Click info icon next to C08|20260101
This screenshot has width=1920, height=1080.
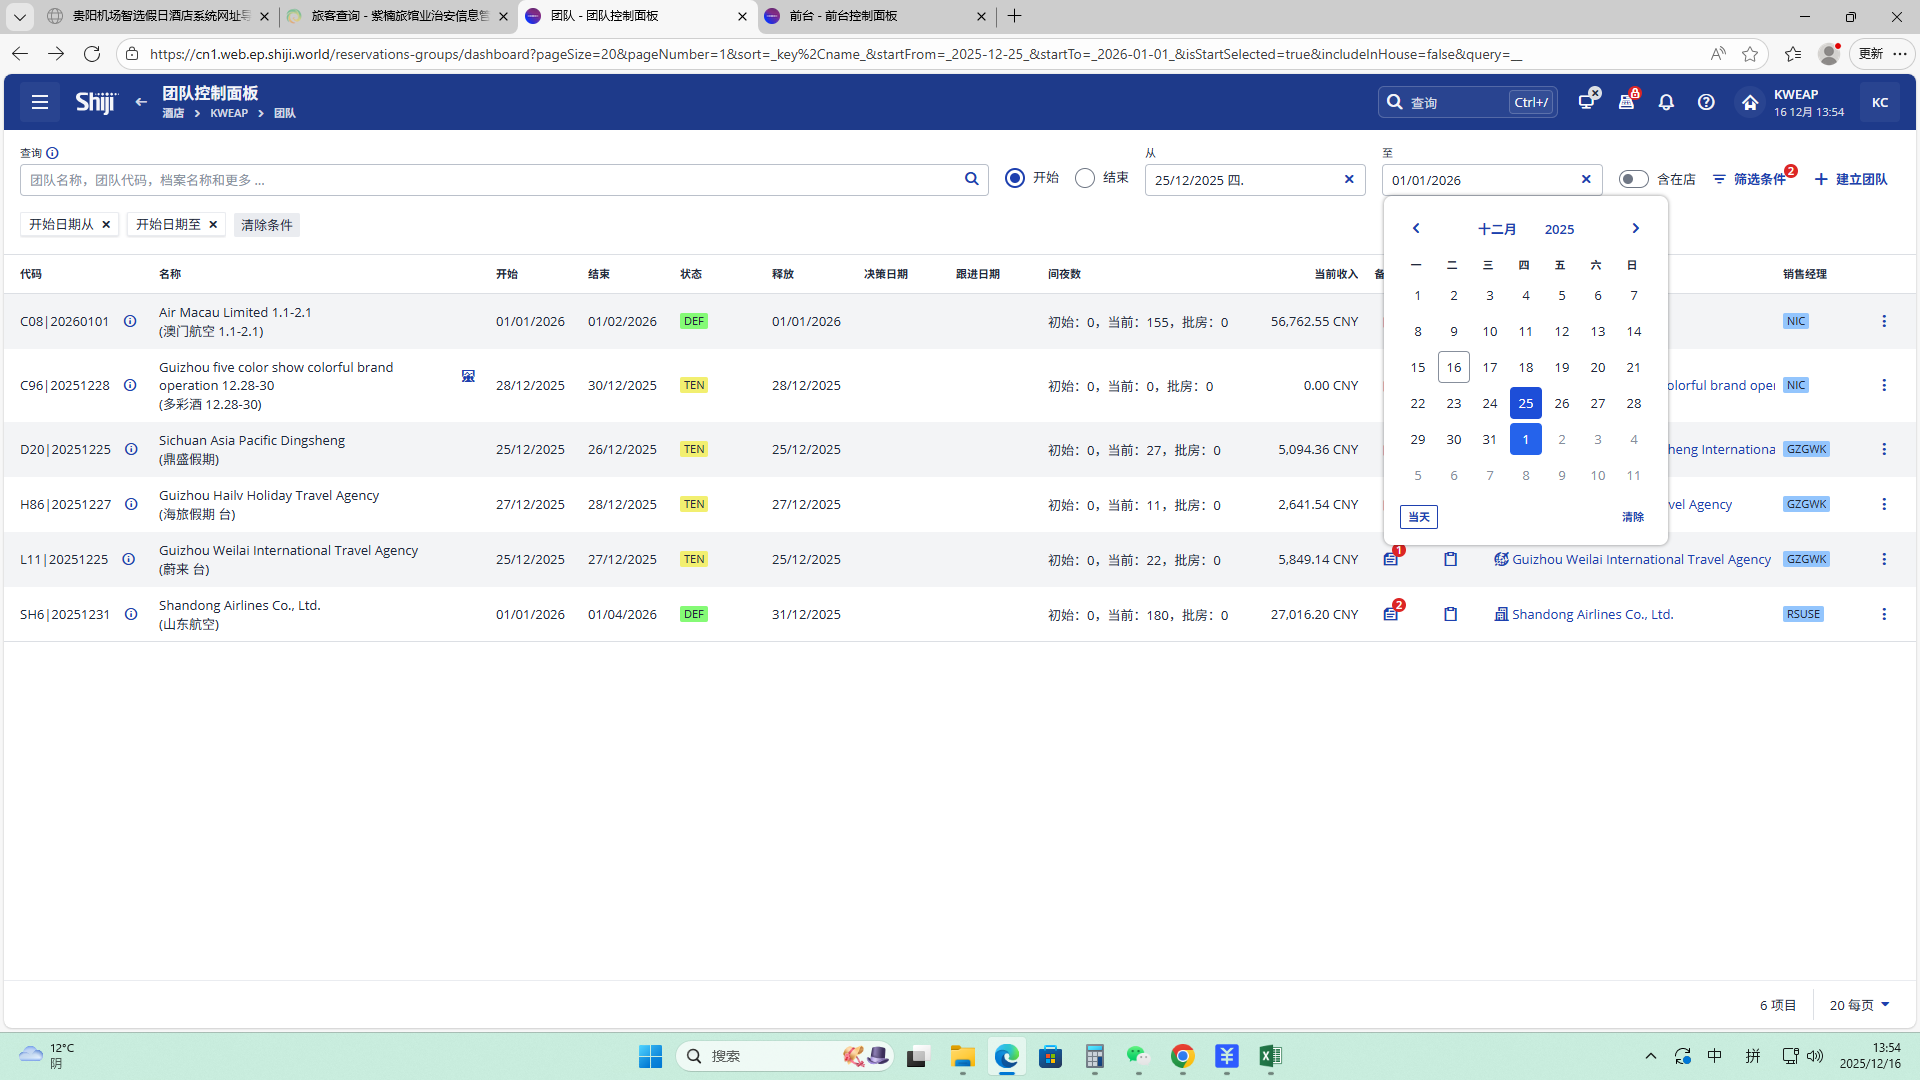(130, 321)
